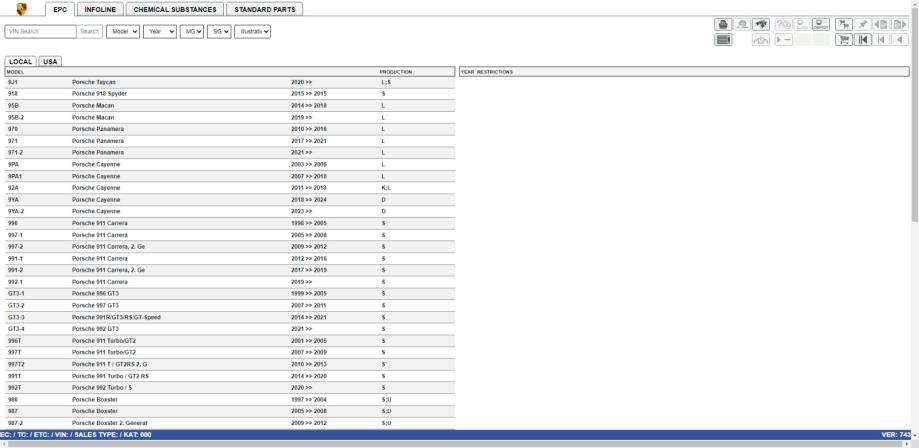Click the VIN Search input field
Viewport: 919px width, 448px height.
coord(40,32)
